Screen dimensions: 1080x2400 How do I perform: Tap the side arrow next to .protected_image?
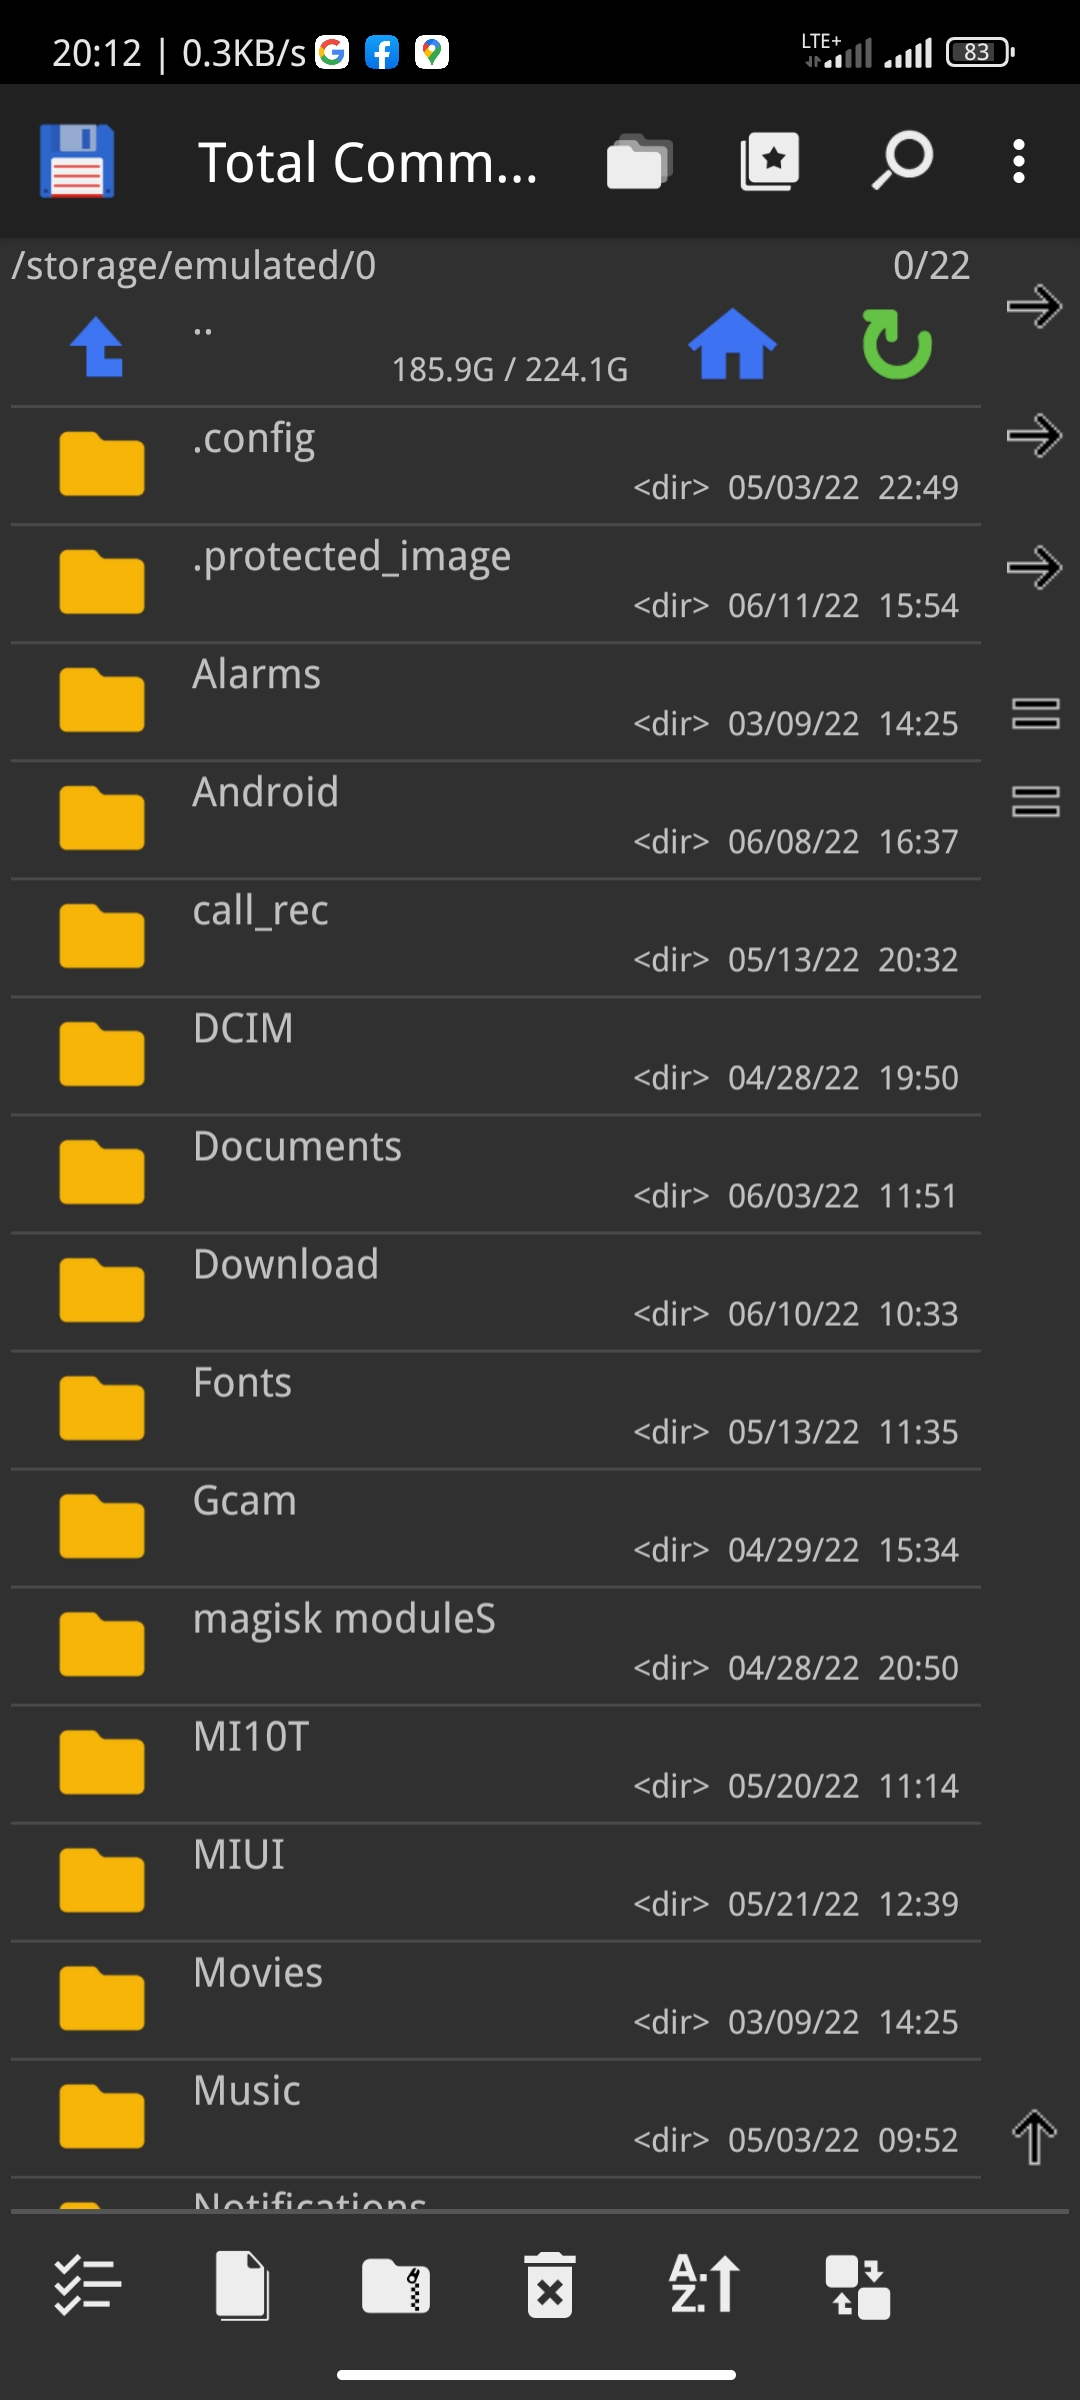click(x=1034, y=568)
